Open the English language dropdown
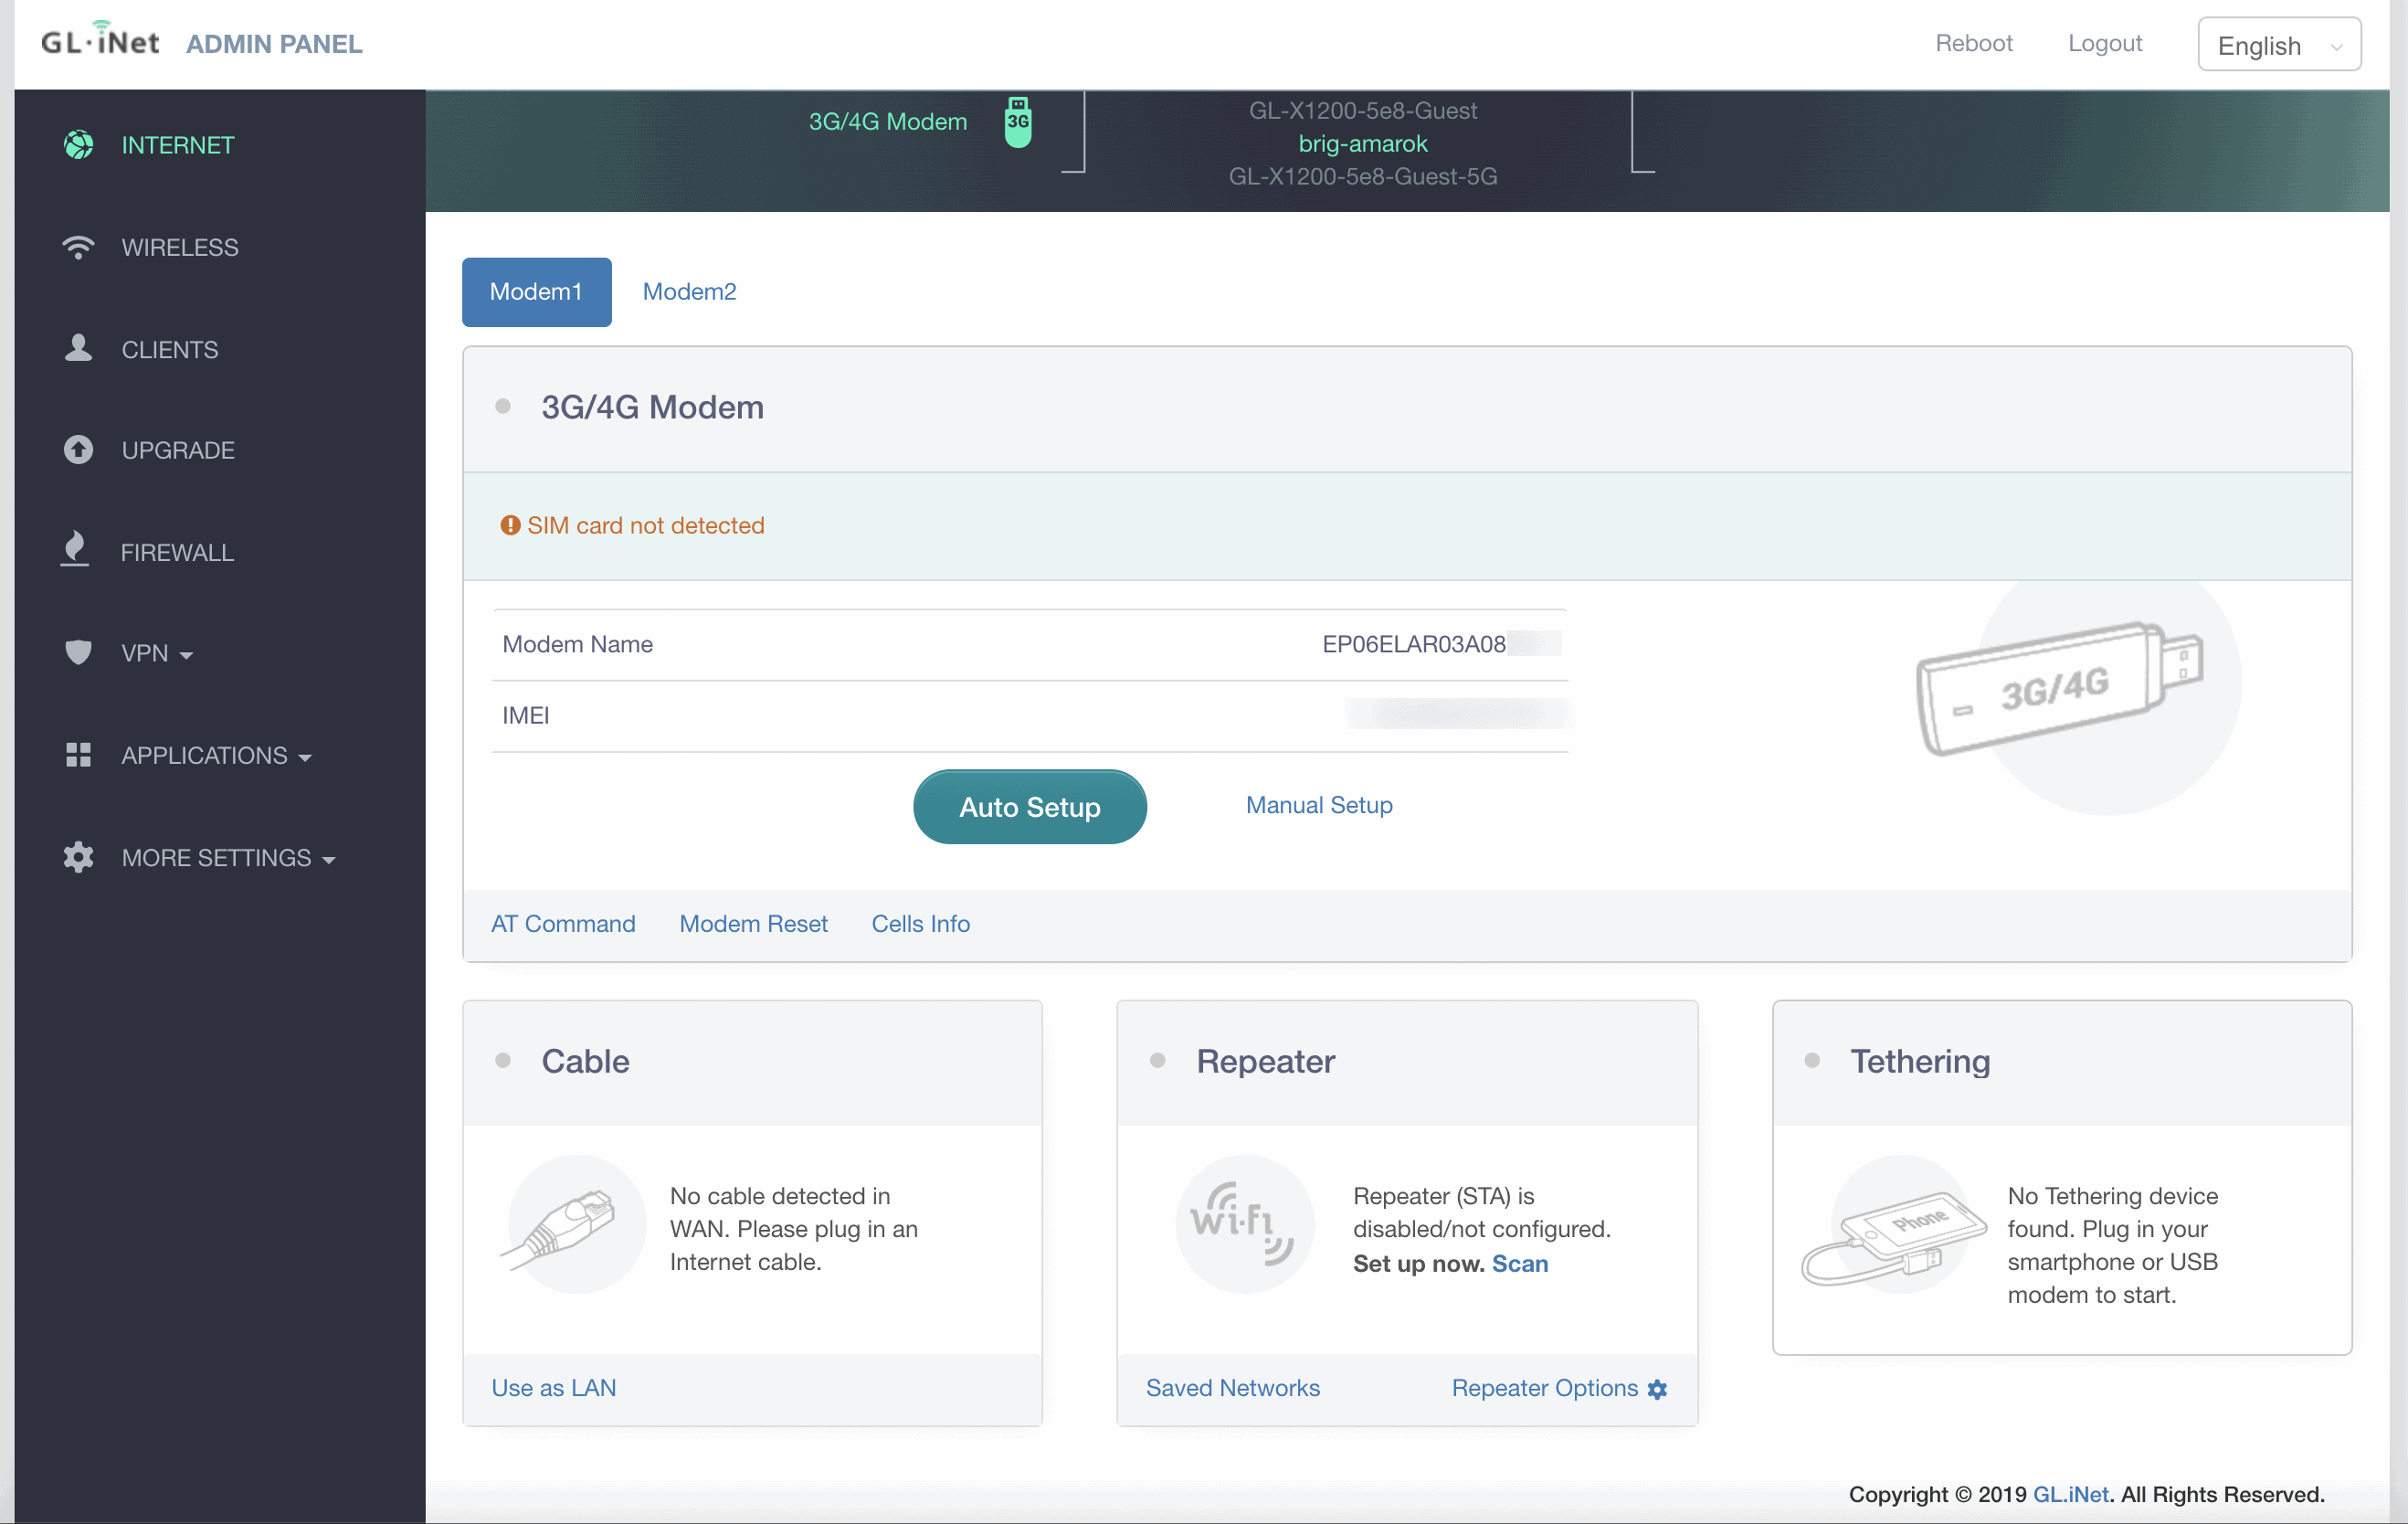 (x=2278, y=45)
